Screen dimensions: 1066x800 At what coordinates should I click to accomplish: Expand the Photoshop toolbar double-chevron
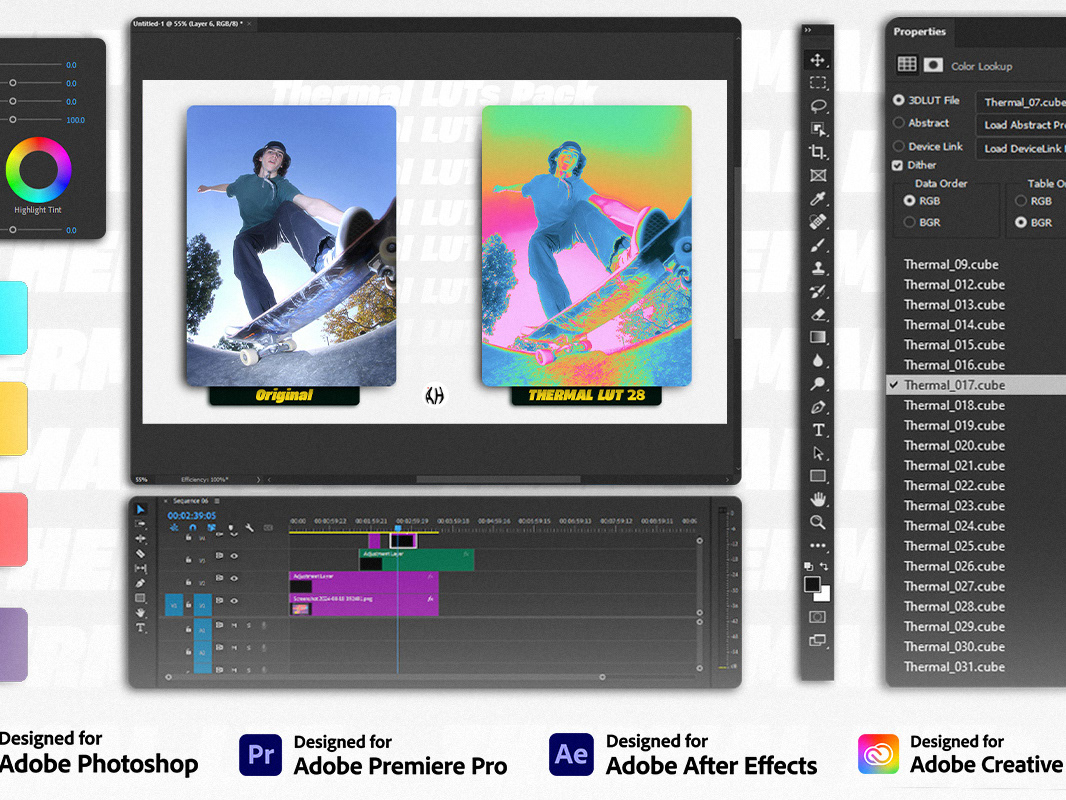[808, 30]
